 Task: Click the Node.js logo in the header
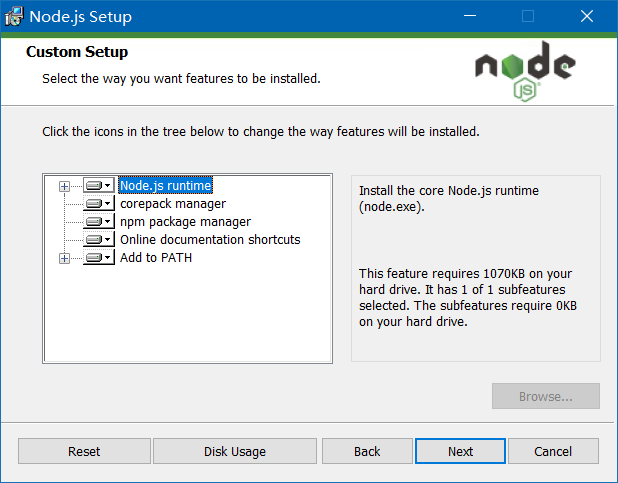click(x=525, y=71)
